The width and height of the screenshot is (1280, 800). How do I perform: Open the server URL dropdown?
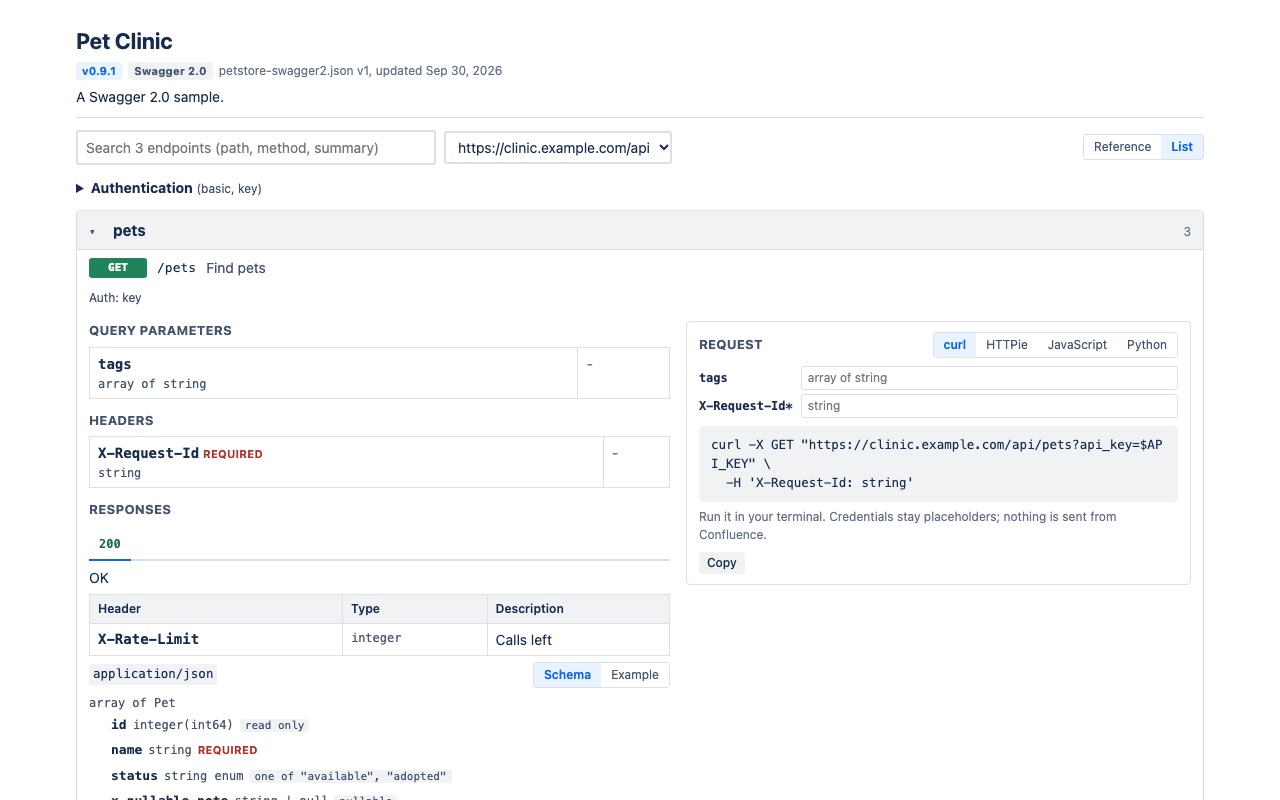click(558, 148)
